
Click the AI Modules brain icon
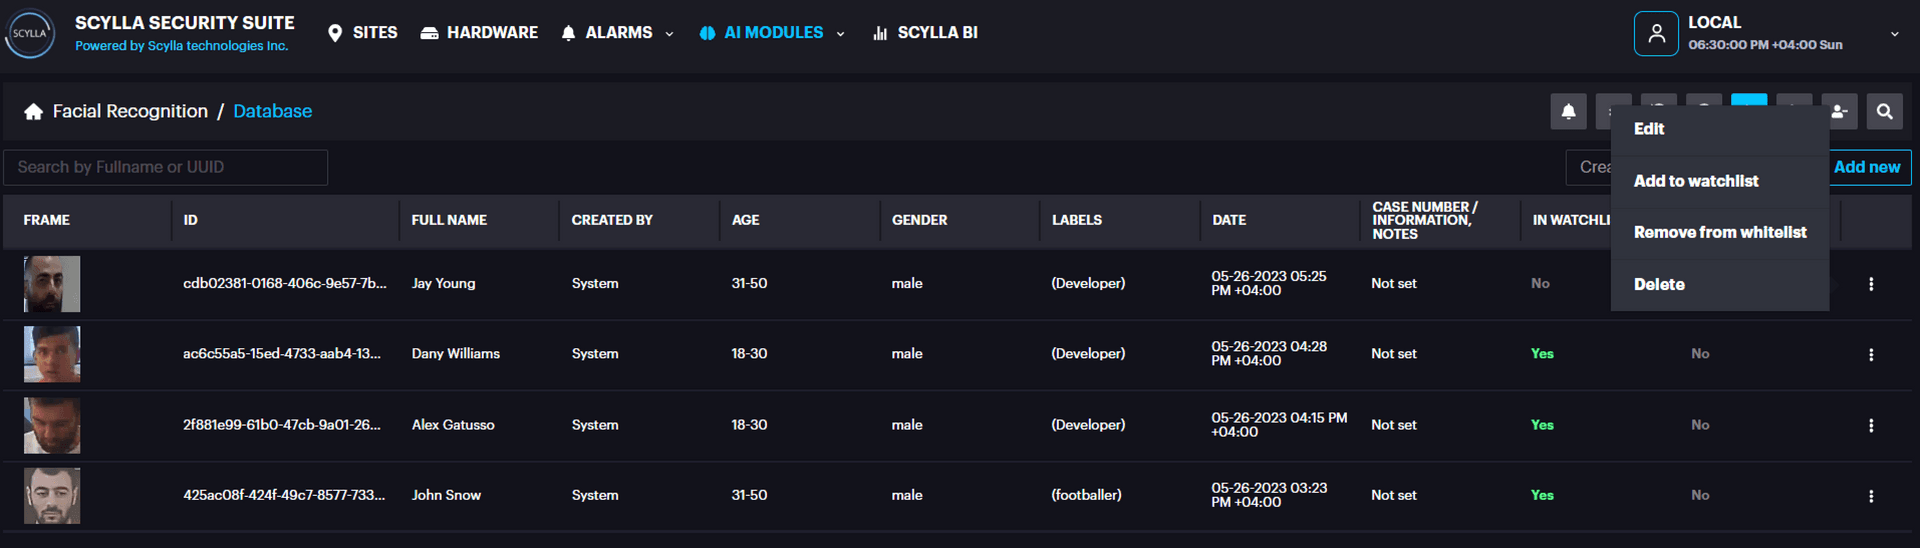[x=707, y=33]
